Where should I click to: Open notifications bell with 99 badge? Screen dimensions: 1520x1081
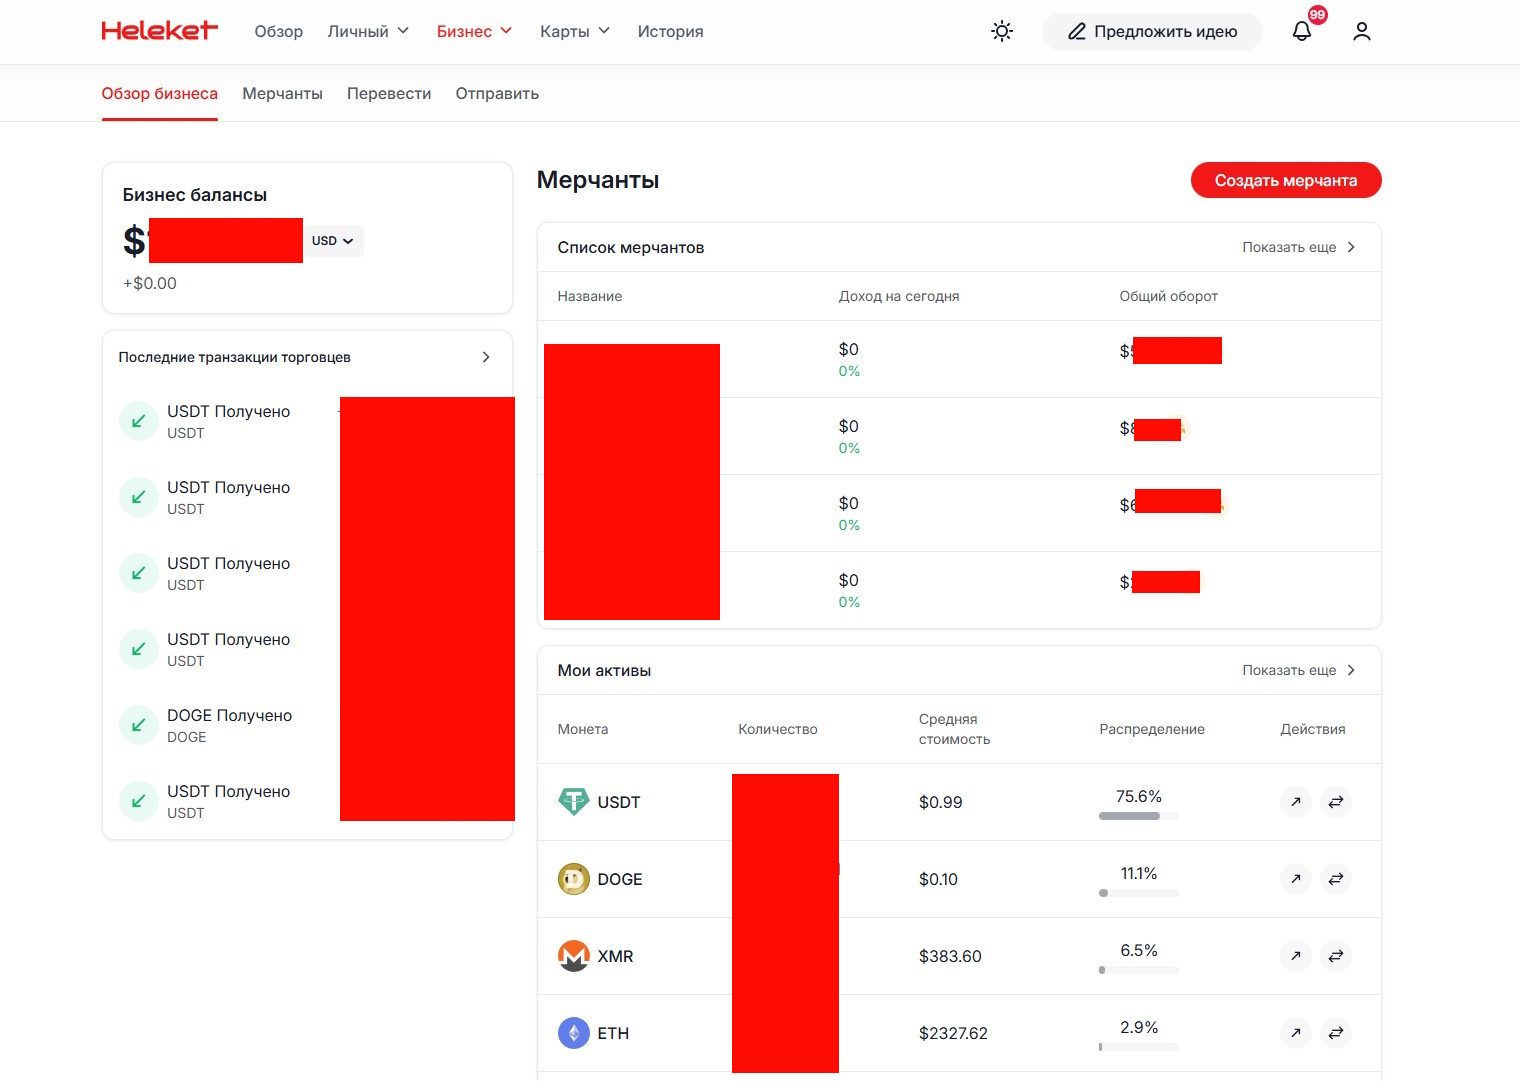[1302, 31]
